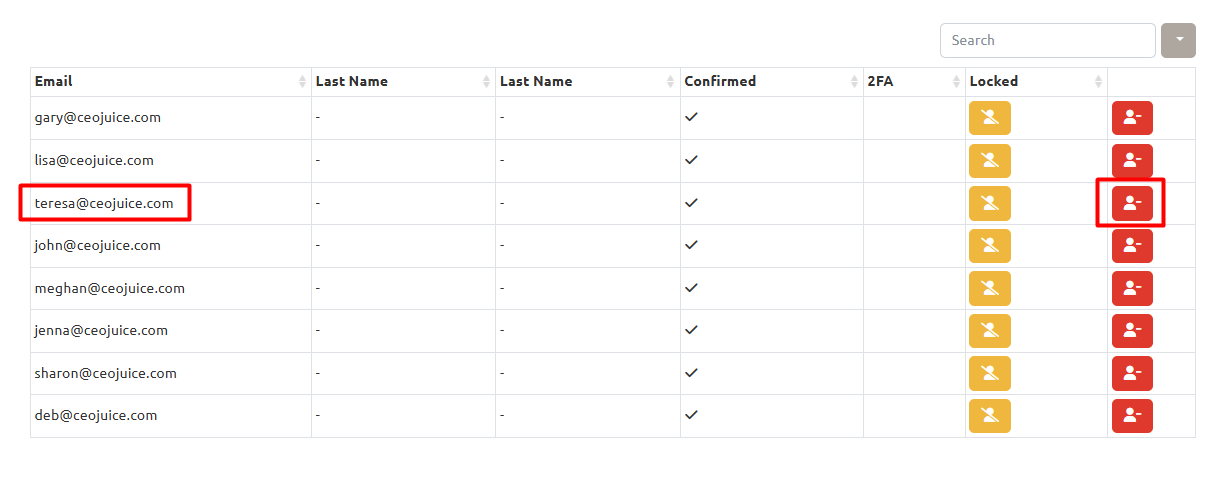The height and width of the screenshot is (480, 1219).
Task: Click the yellow lock-user icon for gary@ceojuice.com
Action: click(x=989, y=118)
